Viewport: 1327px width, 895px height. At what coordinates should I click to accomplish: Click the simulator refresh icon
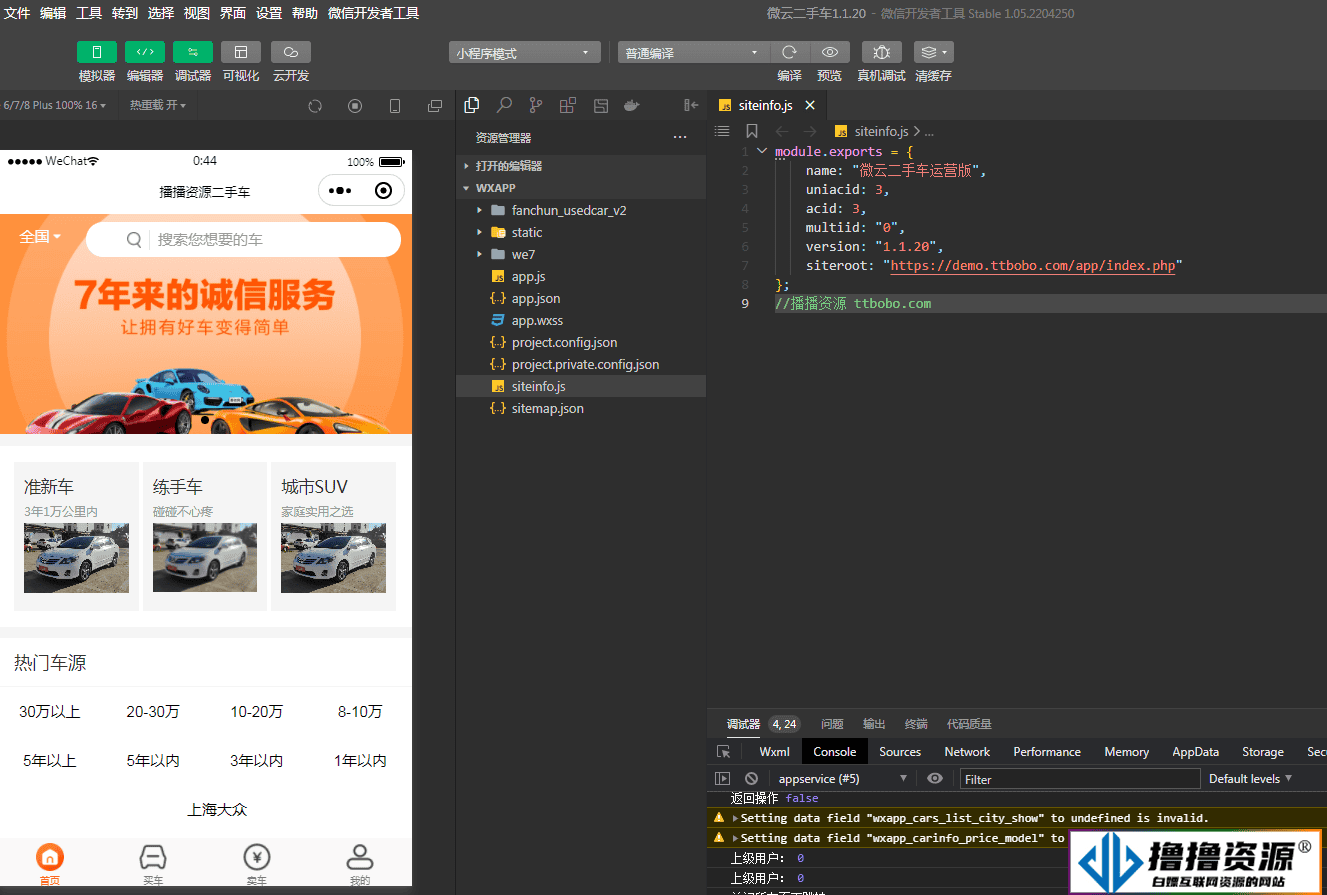(315, 106)
